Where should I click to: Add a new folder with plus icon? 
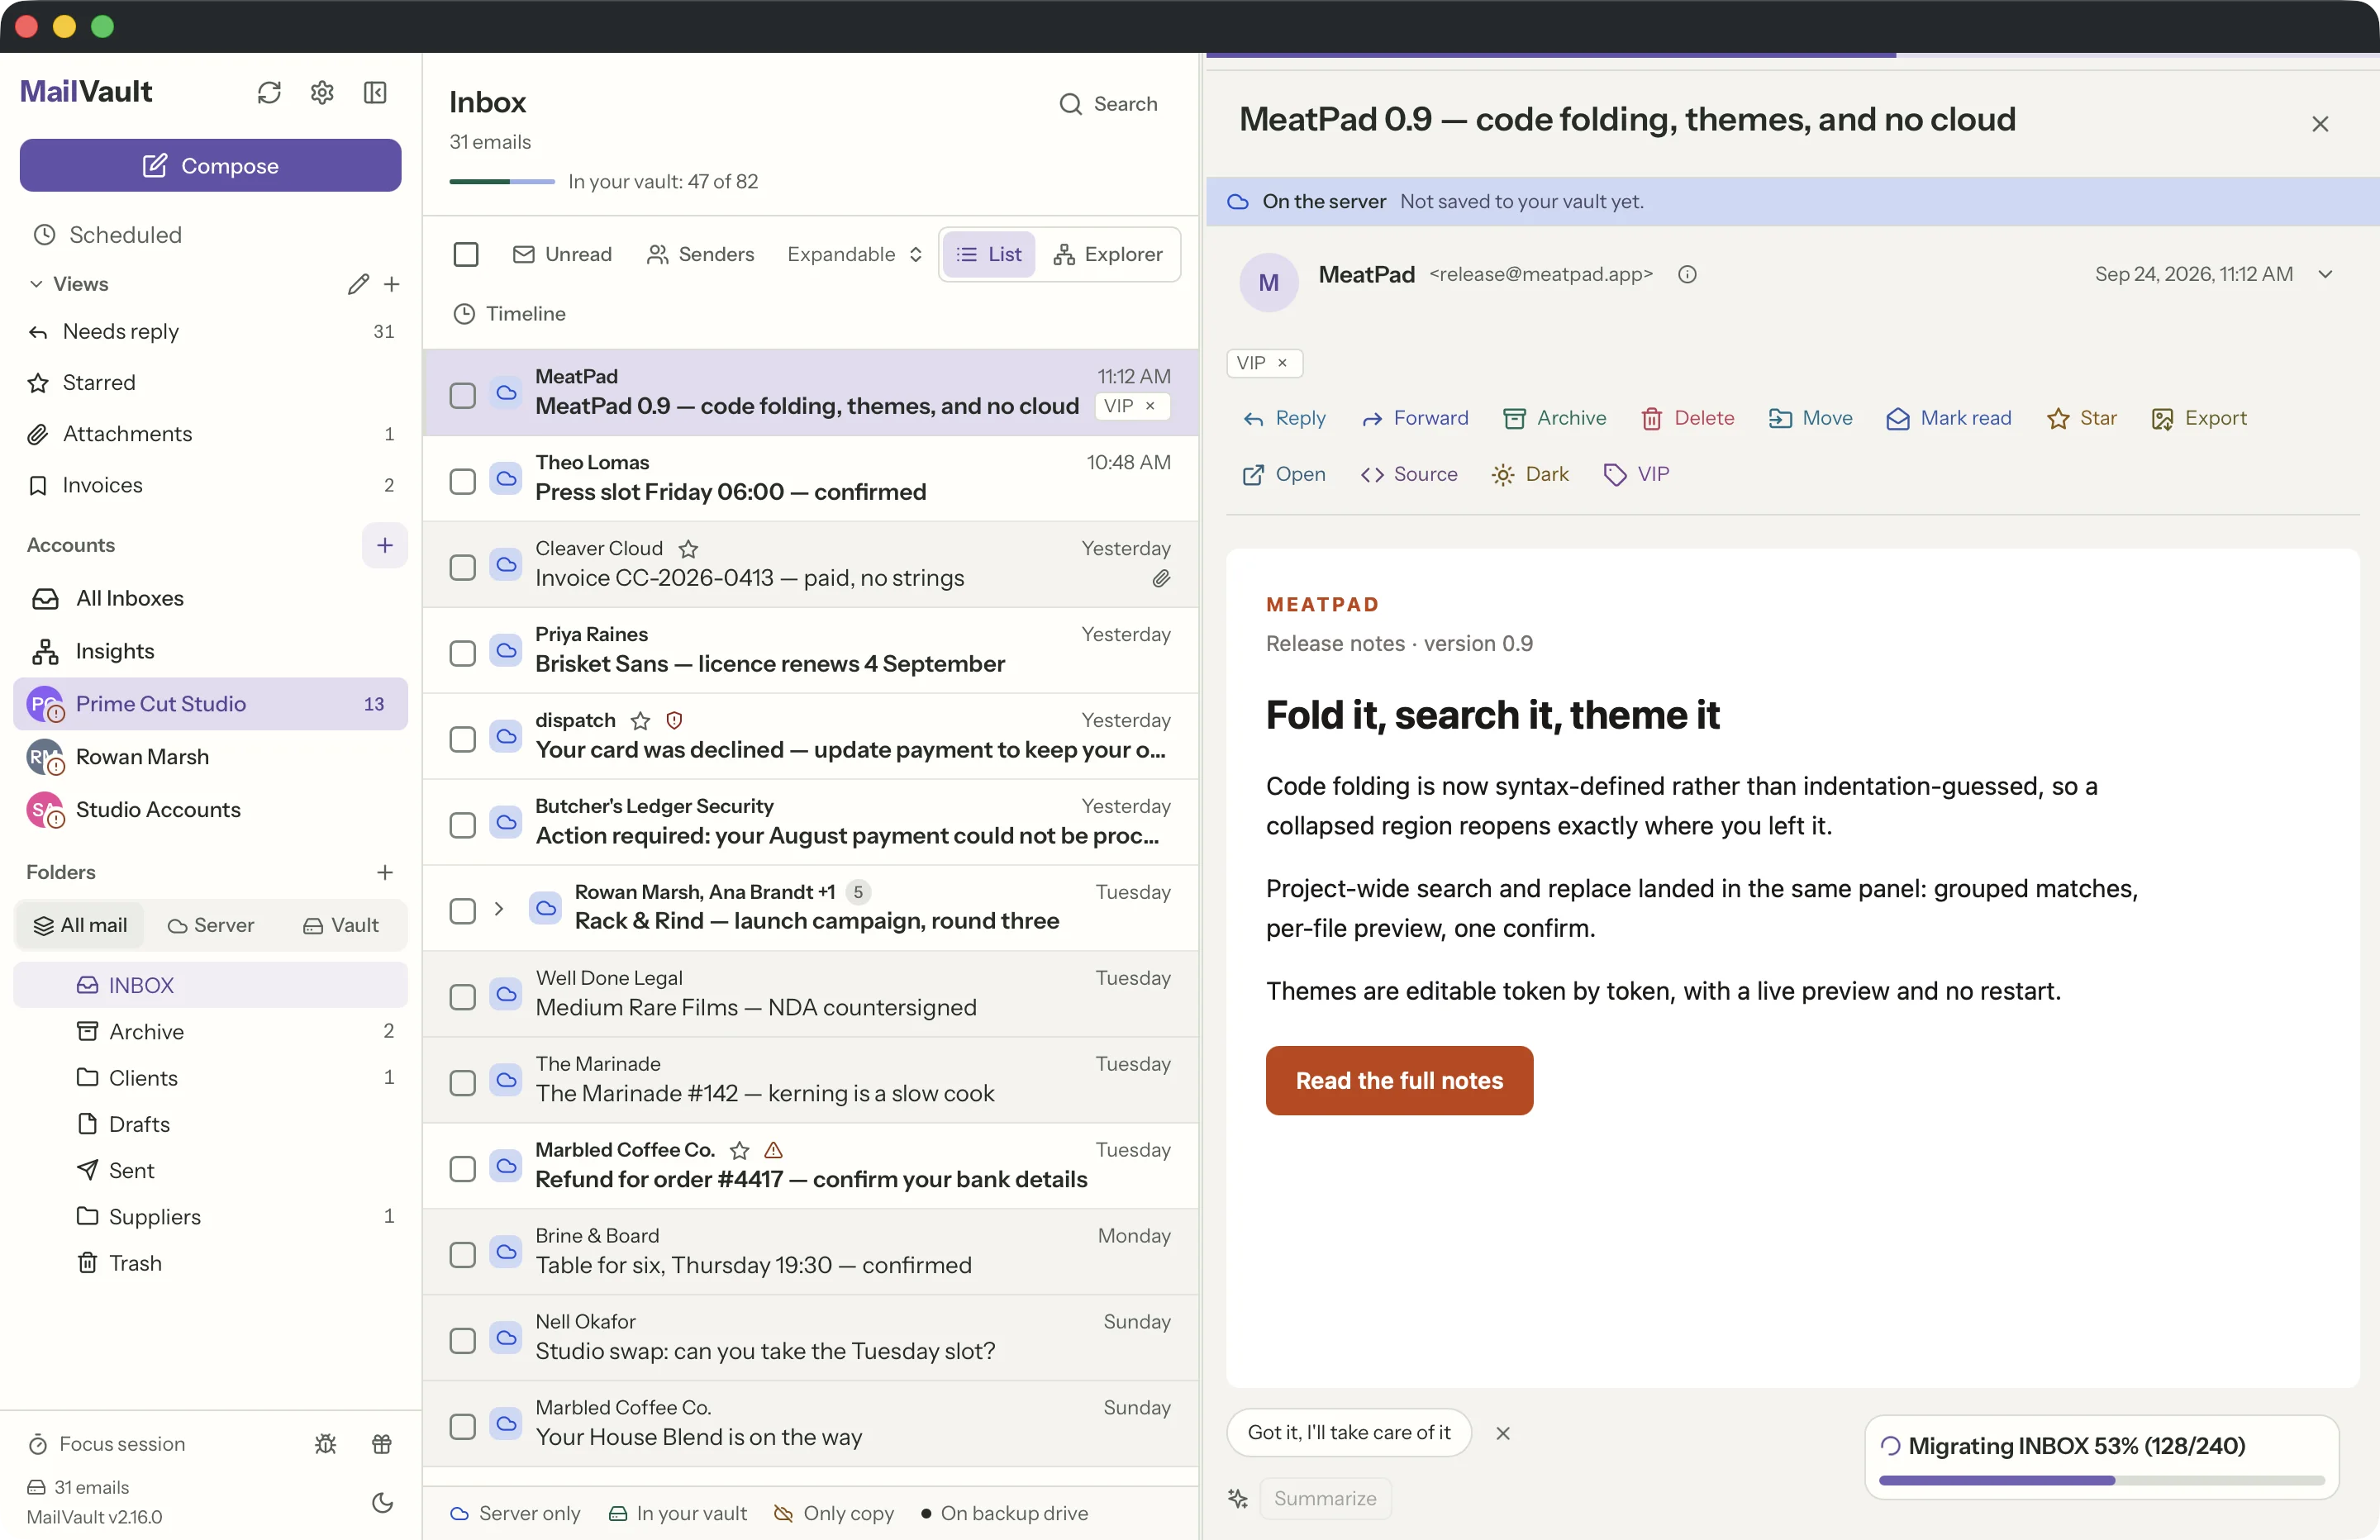[385, 872]
